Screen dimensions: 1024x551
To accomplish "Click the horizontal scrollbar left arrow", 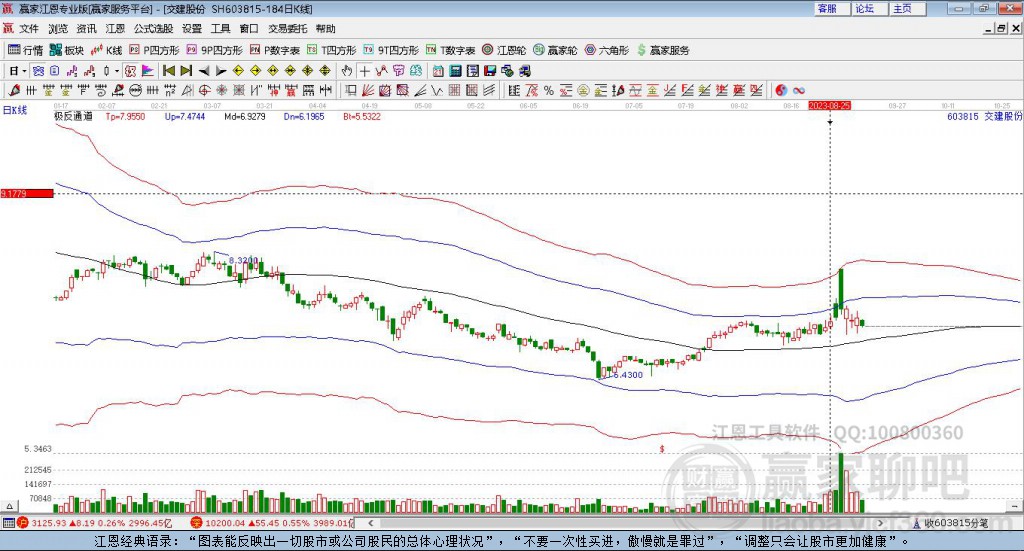I will tap(370, 523).
